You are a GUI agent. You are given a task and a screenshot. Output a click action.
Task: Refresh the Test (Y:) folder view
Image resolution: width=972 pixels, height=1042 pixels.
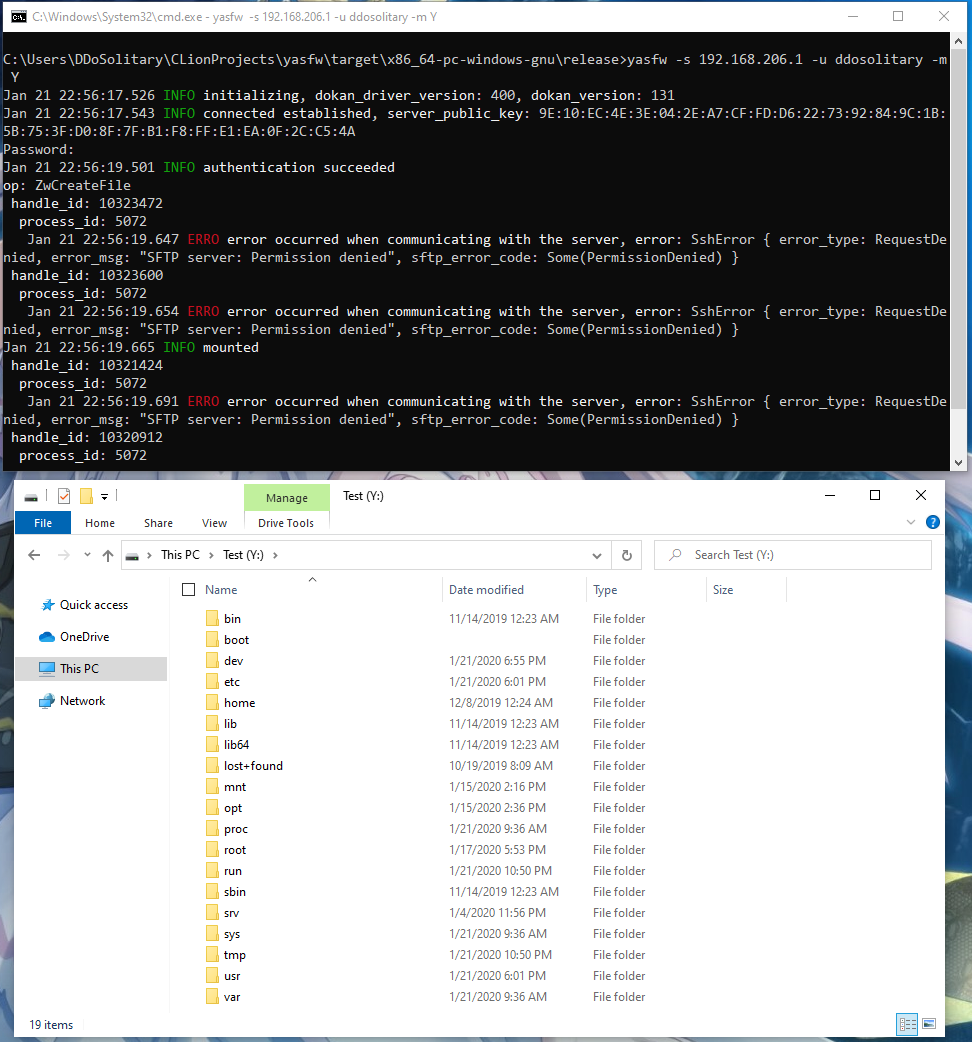tap(627, 556)
